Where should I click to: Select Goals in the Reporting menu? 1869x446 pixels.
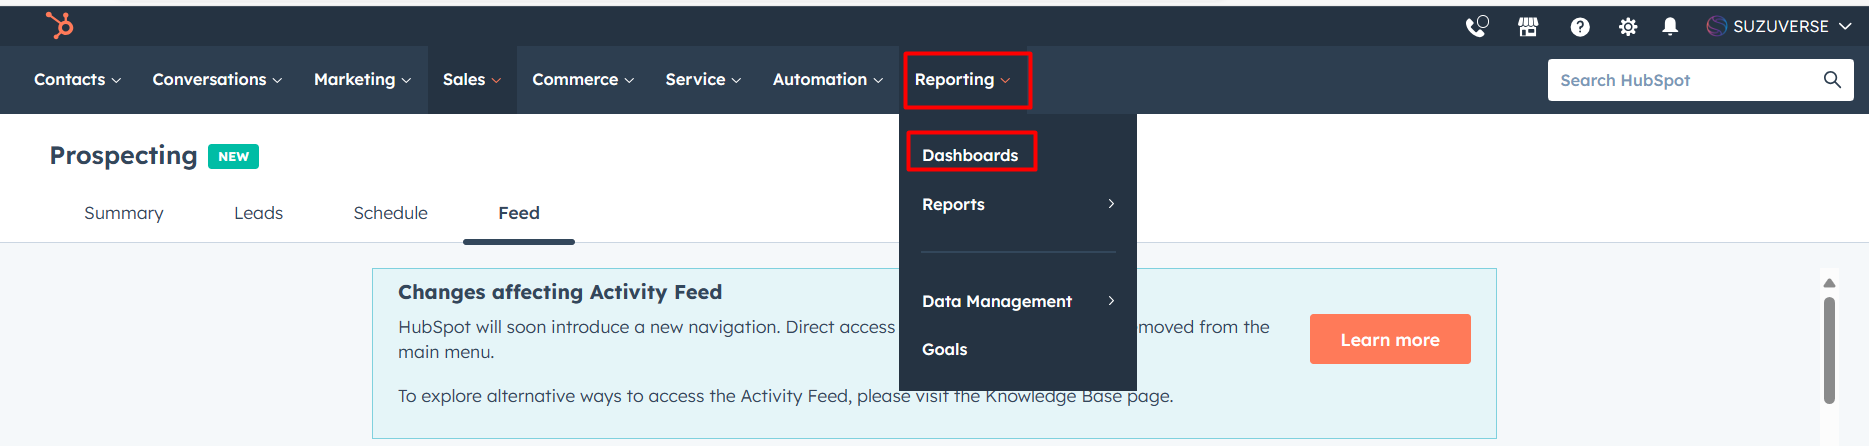point(944,349)
